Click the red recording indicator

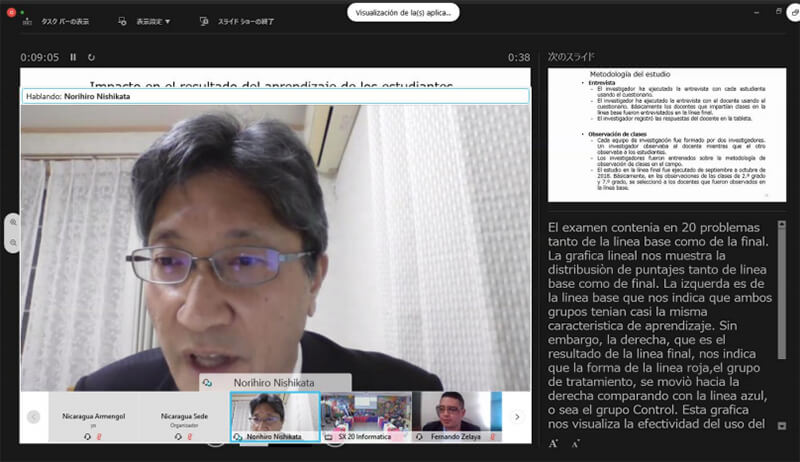pyautogui.click(x=11, y=12)
